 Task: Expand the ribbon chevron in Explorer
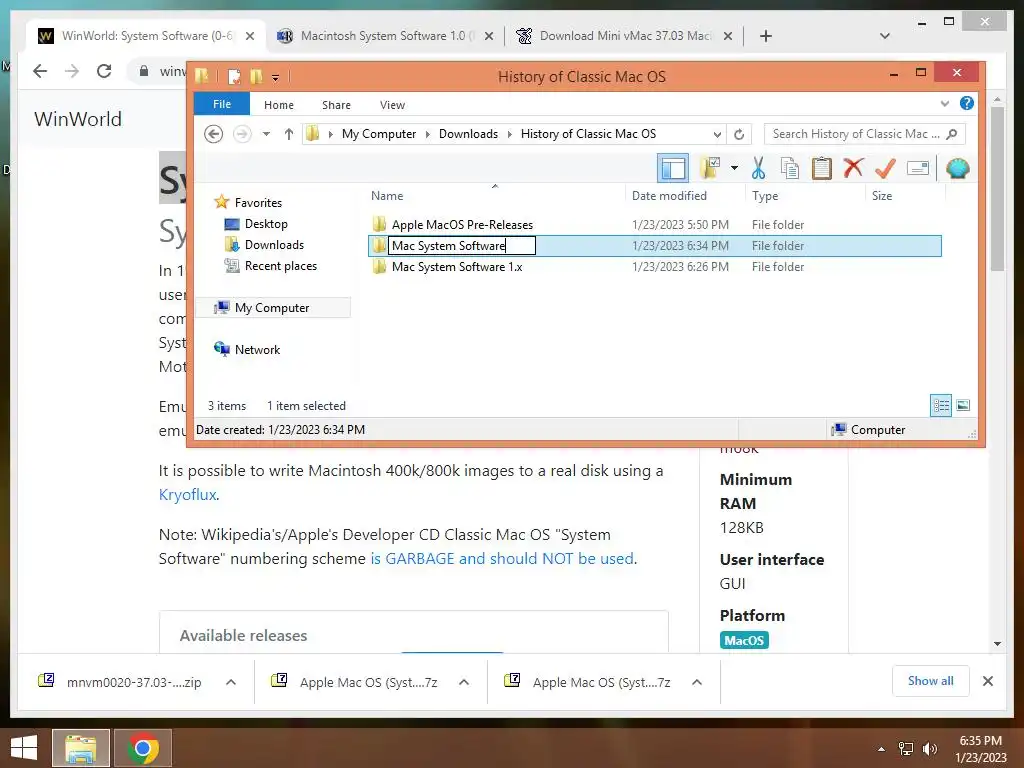[x=944, y=104]
